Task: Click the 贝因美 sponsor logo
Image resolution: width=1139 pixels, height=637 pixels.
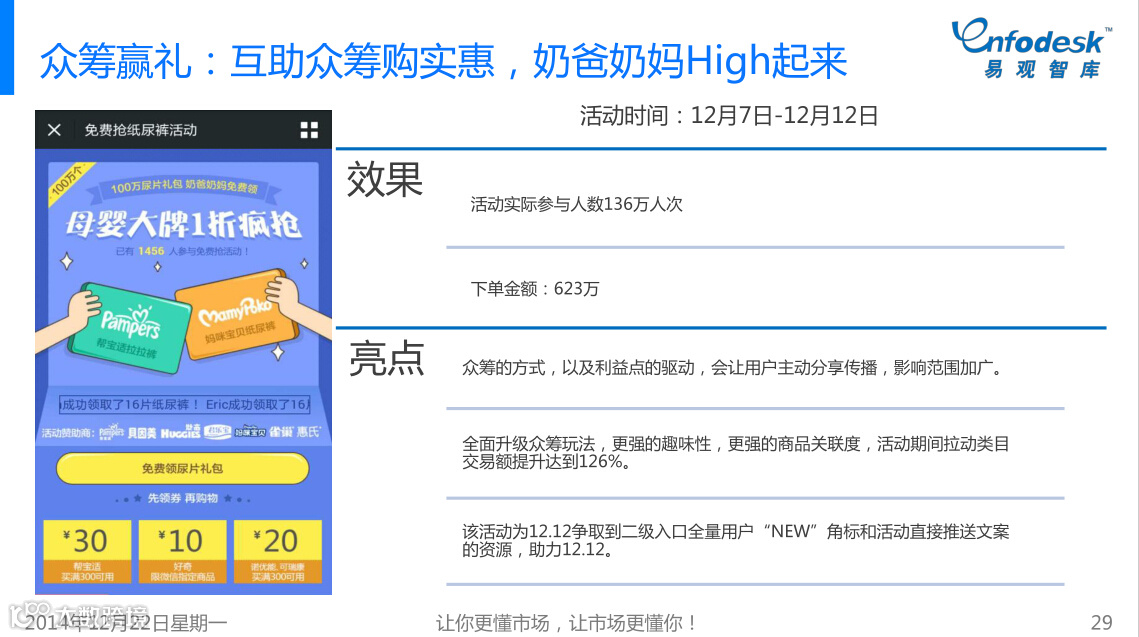Action: pyautogui.click(x=142, y=433)
